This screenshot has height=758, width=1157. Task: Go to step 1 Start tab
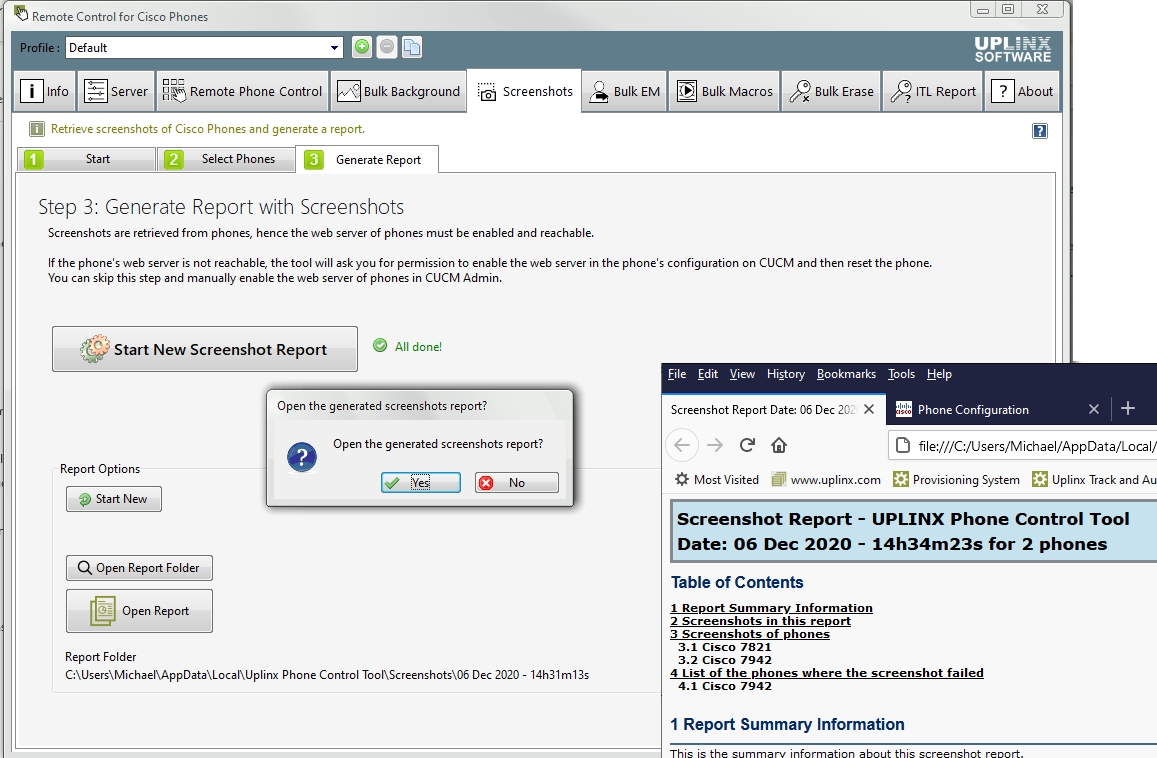(86, 159)
